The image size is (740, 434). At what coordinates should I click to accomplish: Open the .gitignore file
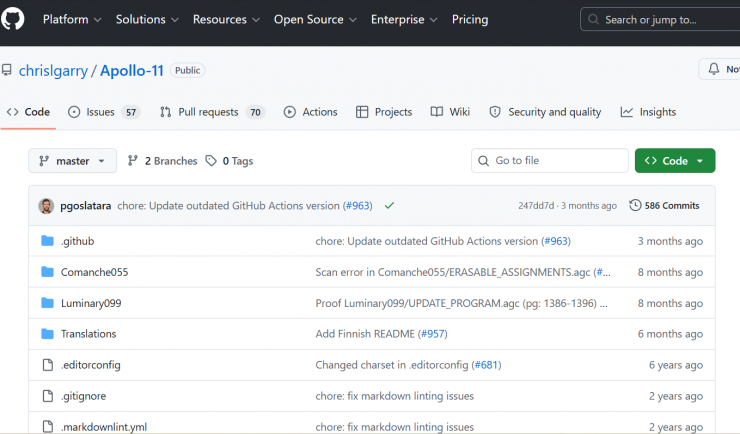84,396
